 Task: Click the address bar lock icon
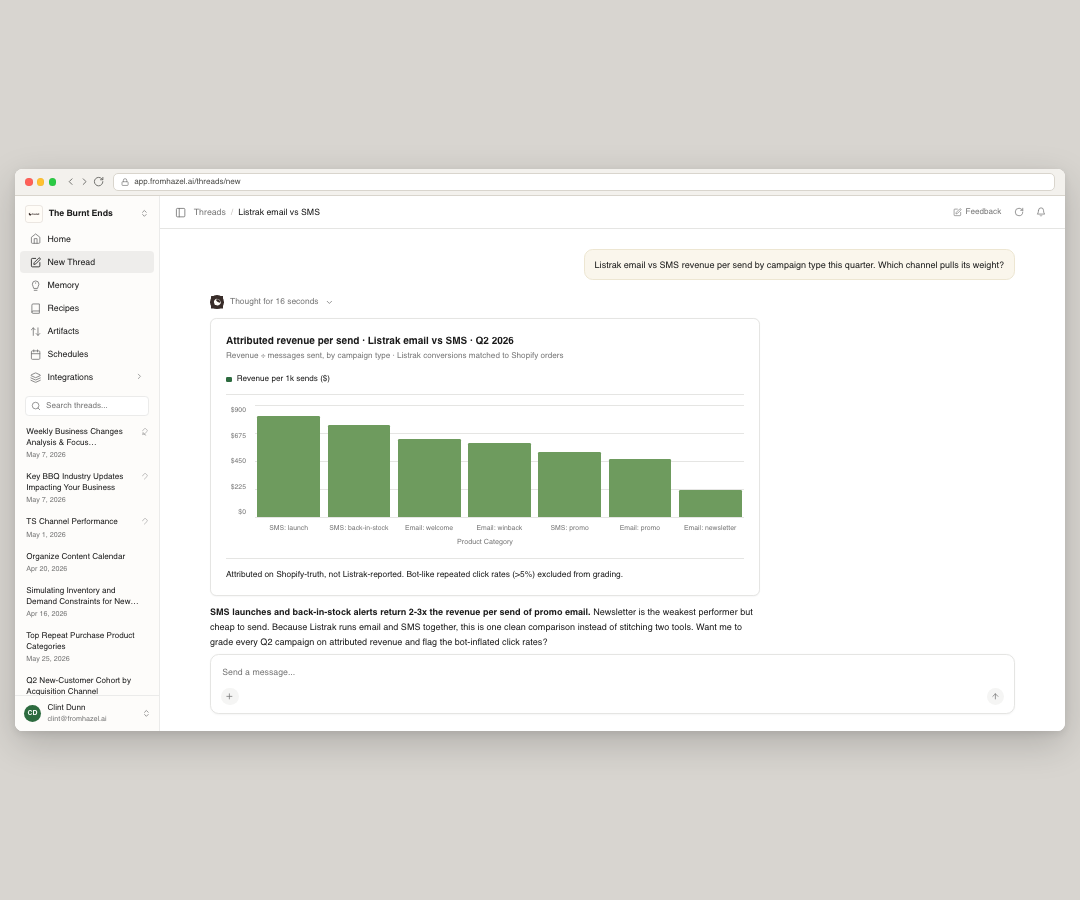pyautogui.click(x=125, y=182)
